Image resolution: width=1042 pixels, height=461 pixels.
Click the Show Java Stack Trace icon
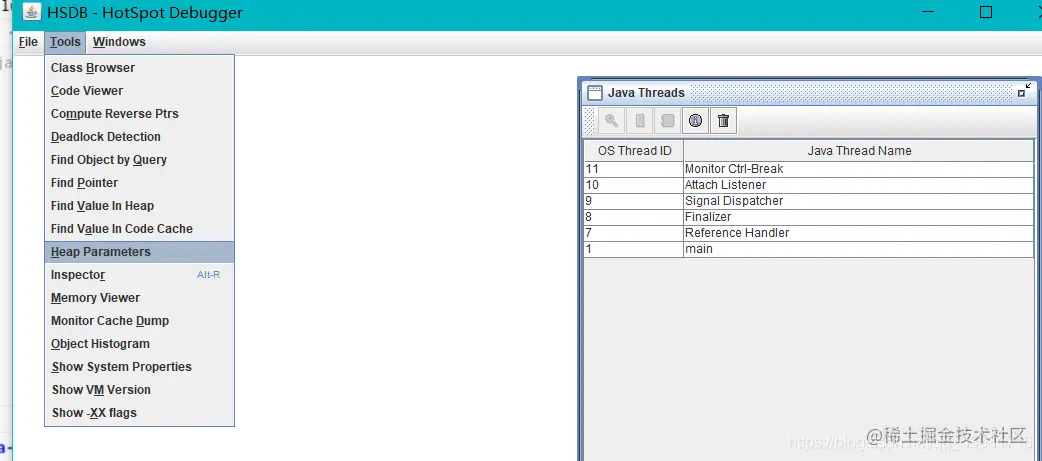tap(668, 121)
